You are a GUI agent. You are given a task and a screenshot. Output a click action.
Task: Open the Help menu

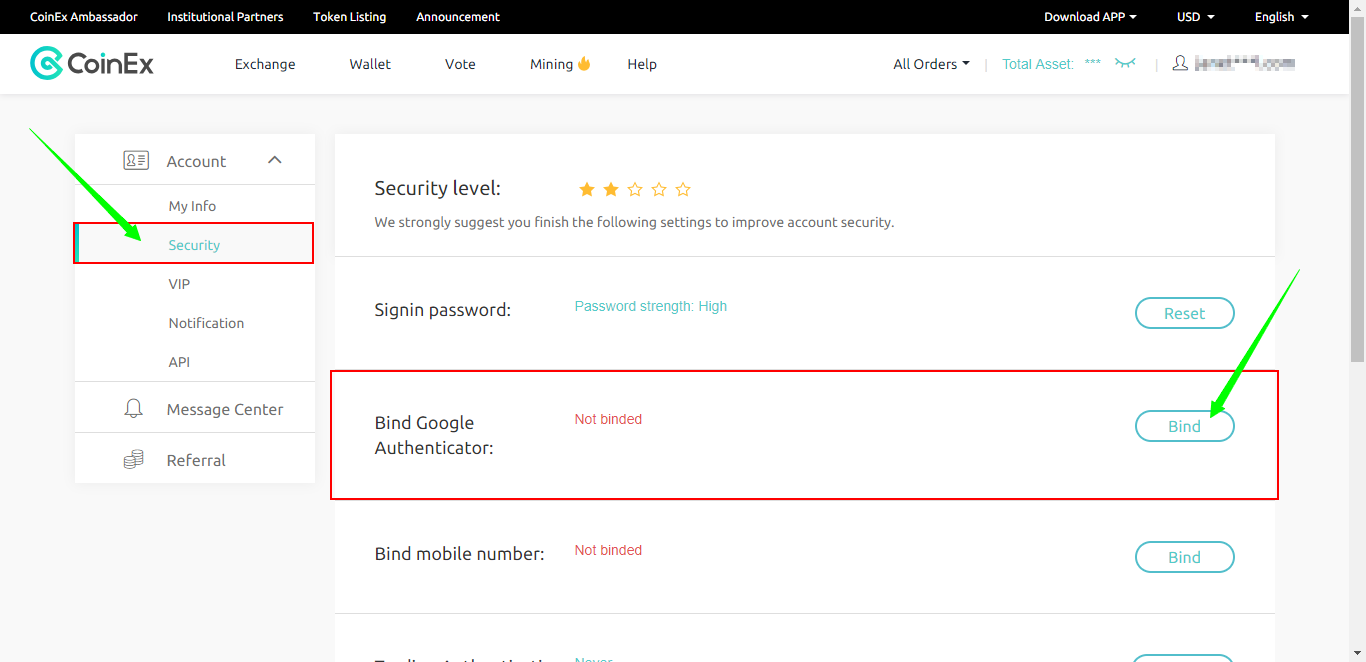(x=642, y=64)
